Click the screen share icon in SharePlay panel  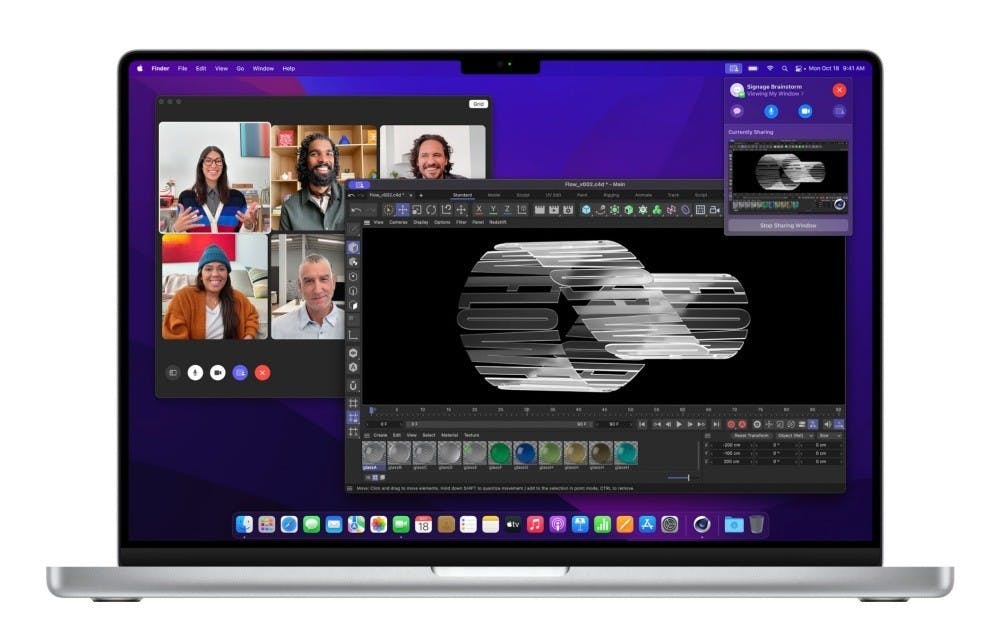point(839,112)
